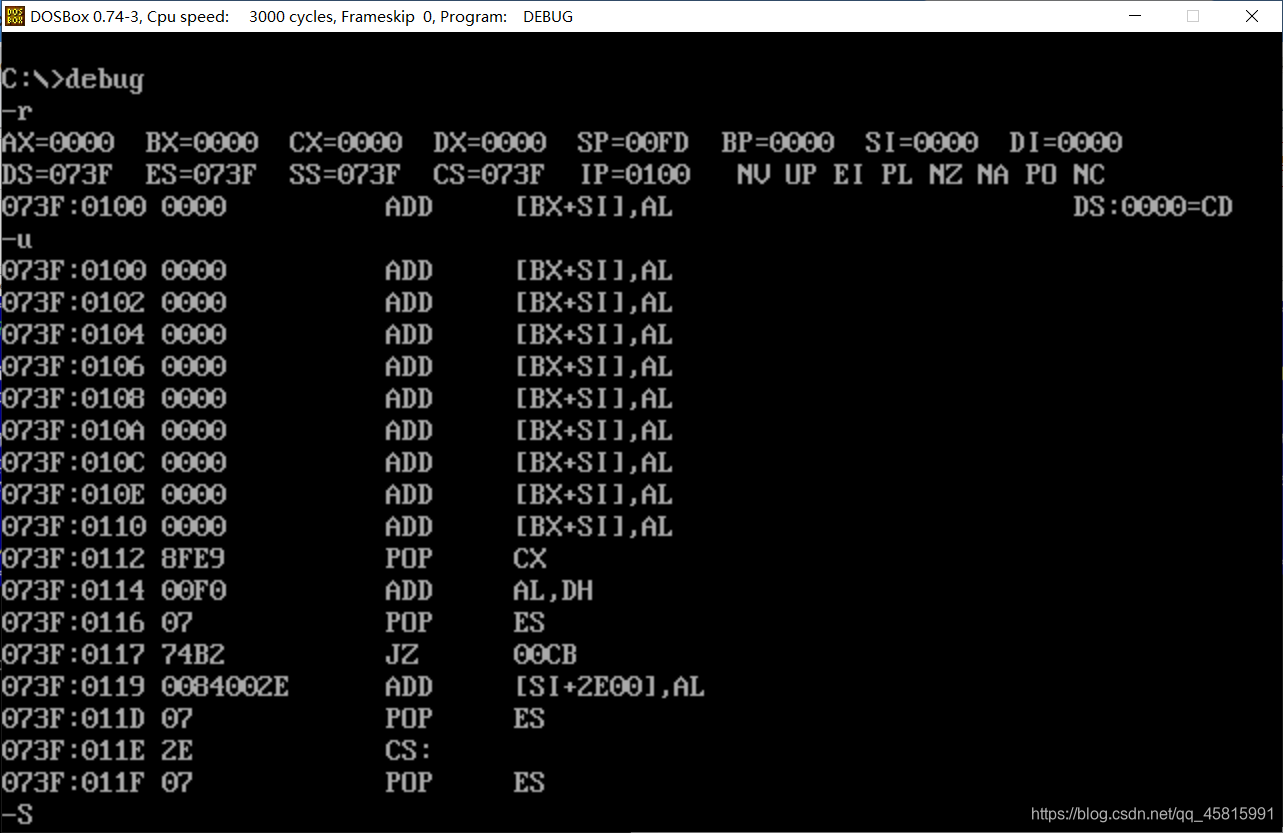Click the UP direction flag
Screen dimensions: 1283x833
(x=801, y=174)
